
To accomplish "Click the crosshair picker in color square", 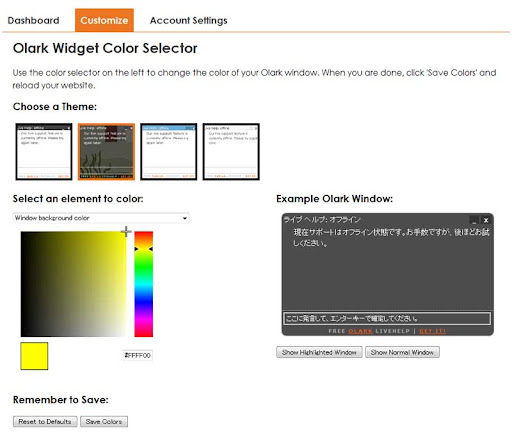I will pos(126,231).
